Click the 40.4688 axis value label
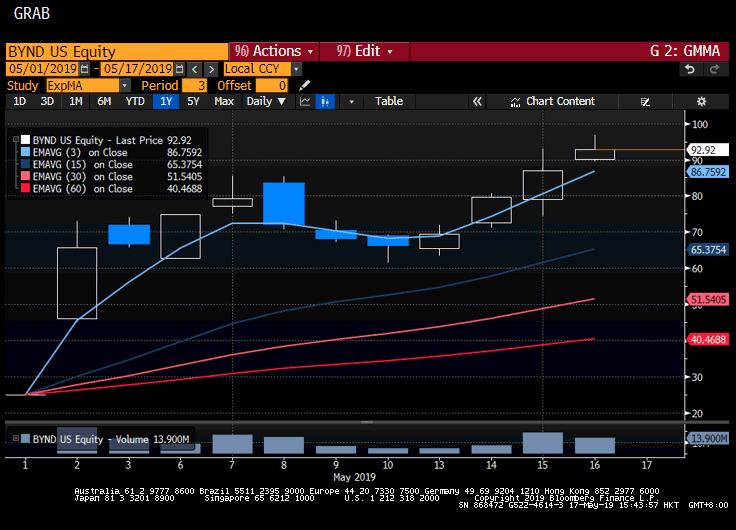 [x=707, y=339]
